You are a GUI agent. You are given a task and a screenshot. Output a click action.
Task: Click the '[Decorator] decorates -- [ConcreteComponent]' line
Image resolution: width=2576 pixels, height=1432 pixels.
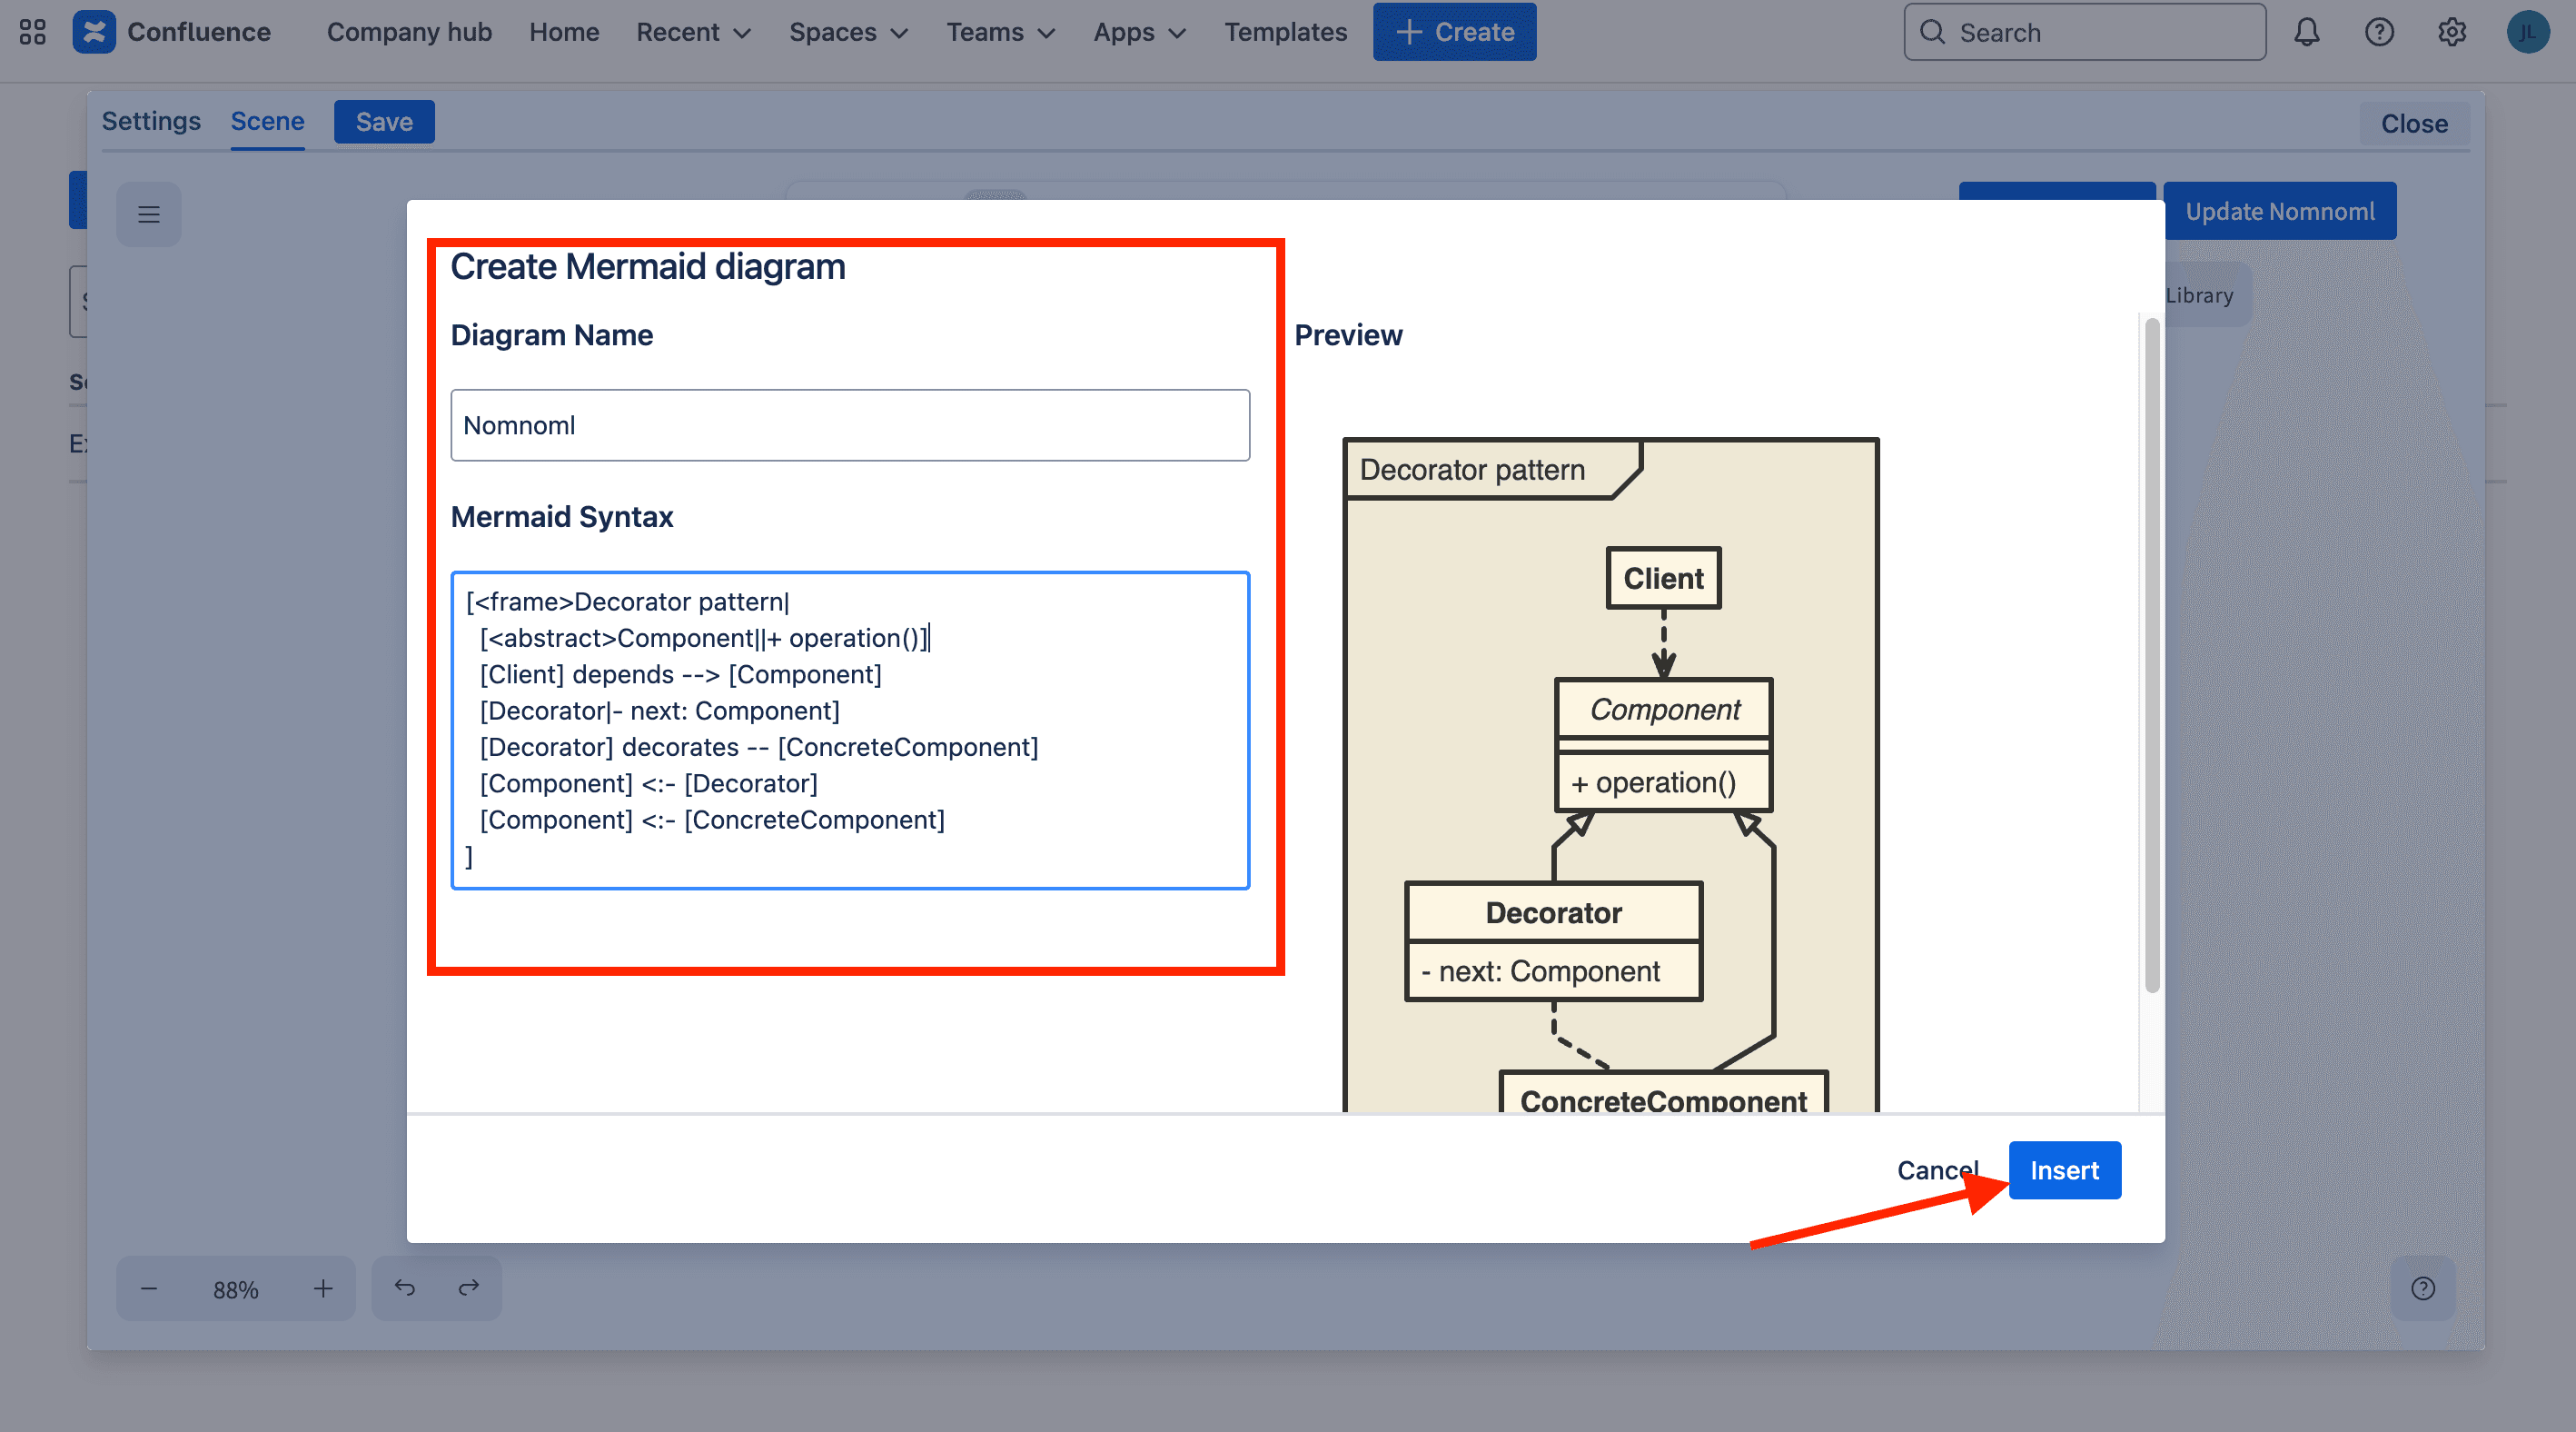(759, 747)
